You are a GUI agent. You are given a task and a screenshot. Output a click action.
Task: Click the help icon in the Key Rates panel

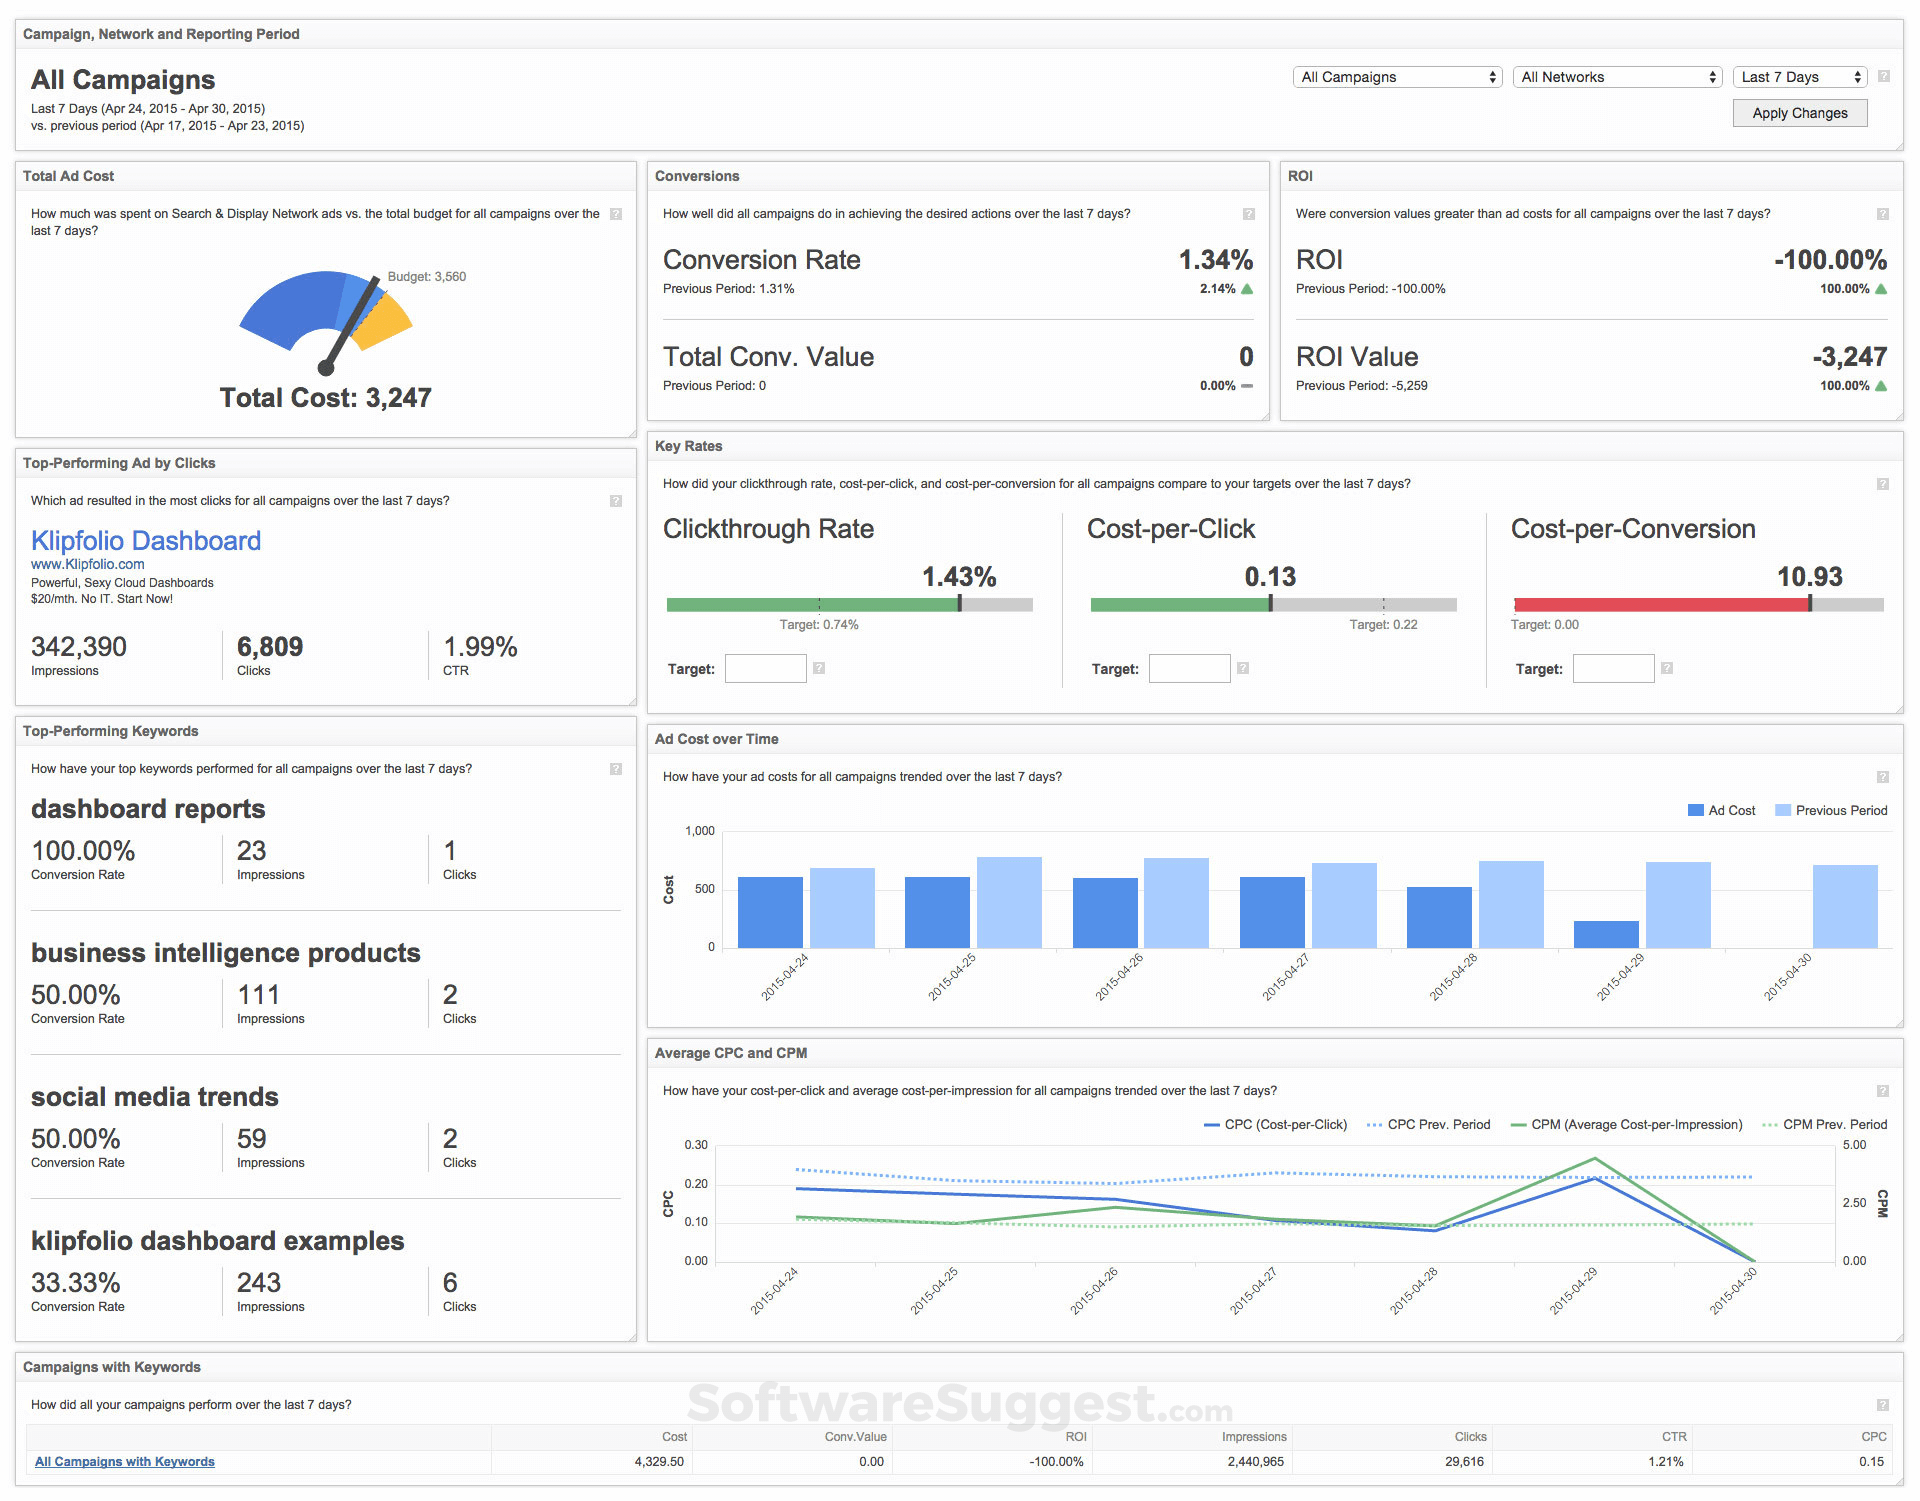pyautogui.click(x=1882, y=482)
